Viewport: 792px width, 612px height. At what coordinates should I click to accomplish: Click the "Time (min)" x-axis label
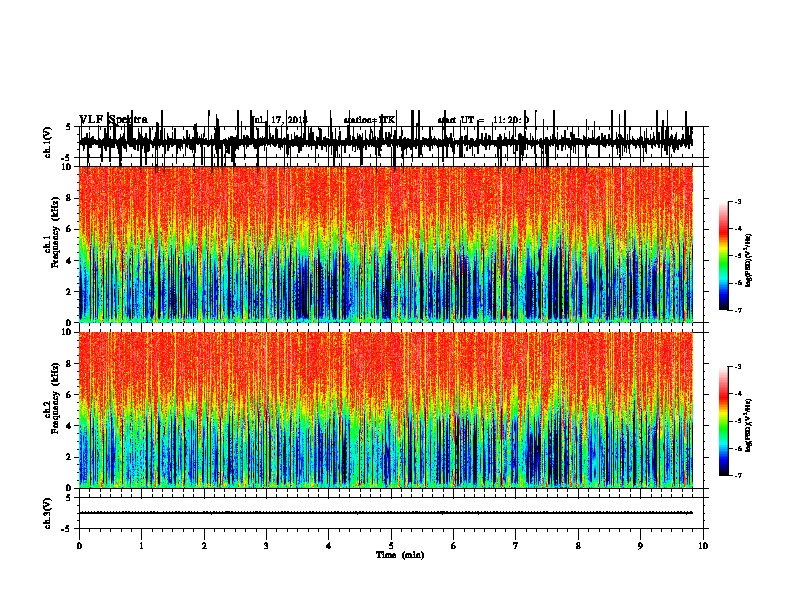point(400,555)
